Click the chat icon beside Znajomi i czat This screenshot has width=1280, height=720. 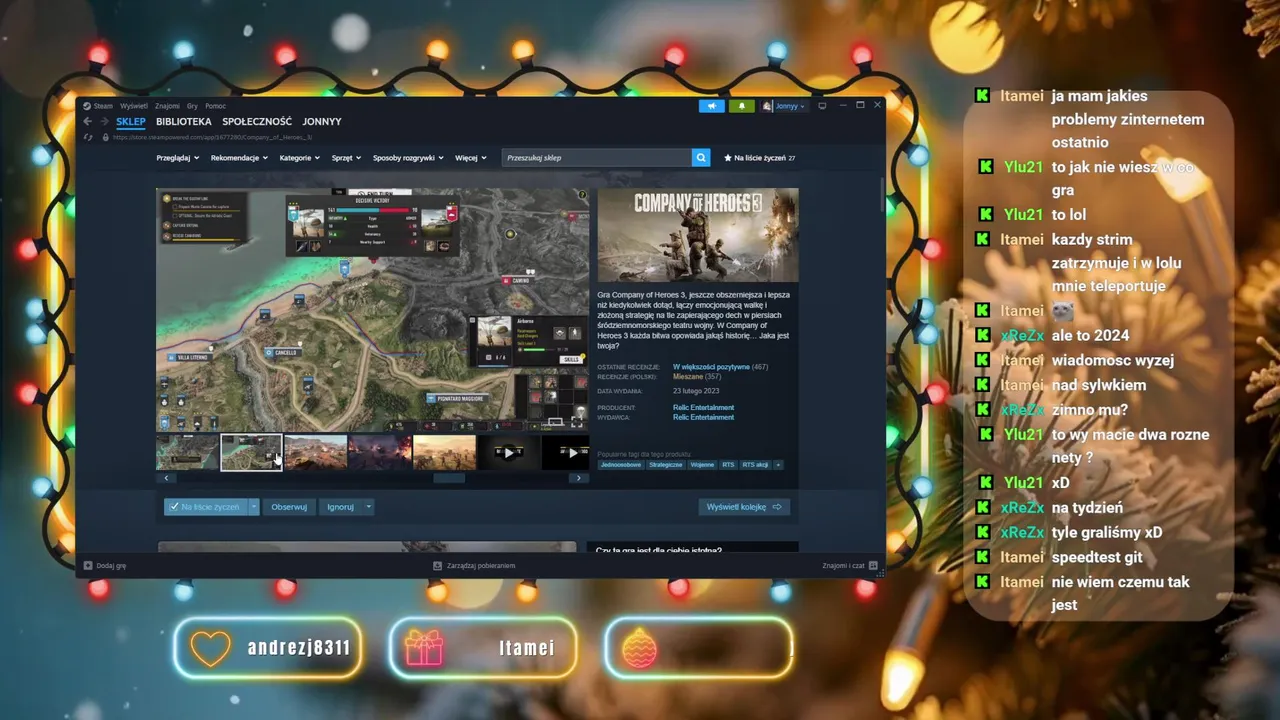(874, 565)
